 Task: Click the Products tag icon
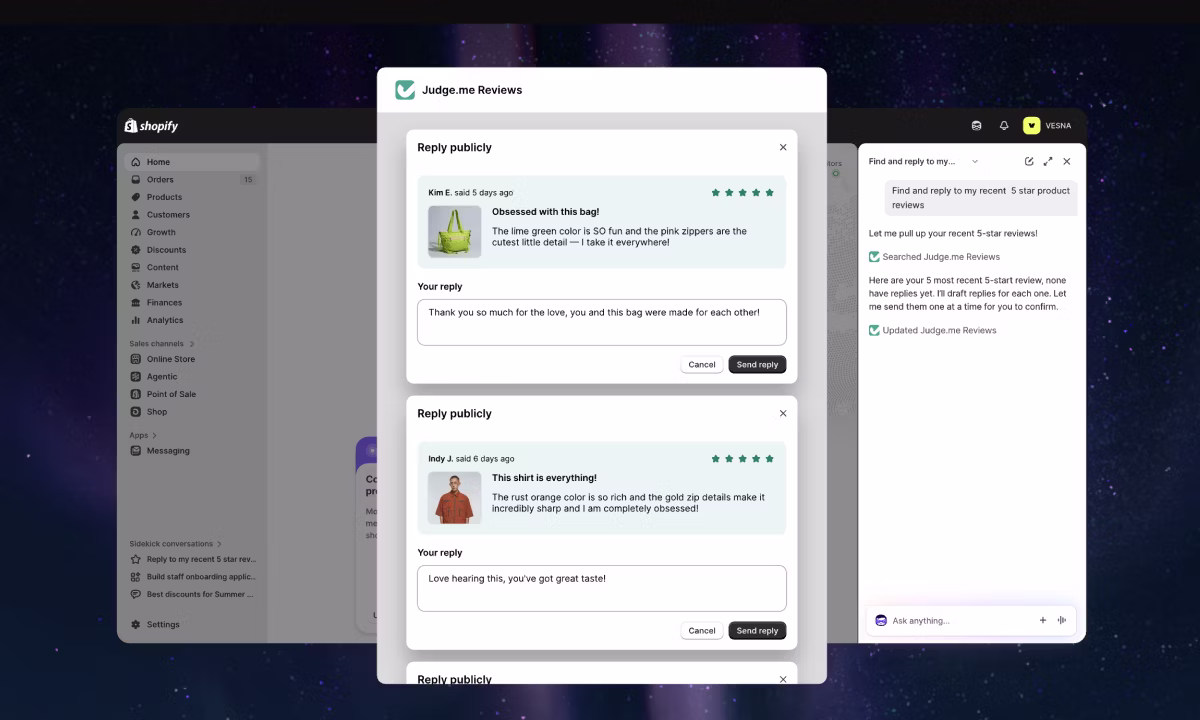point(136,197)
